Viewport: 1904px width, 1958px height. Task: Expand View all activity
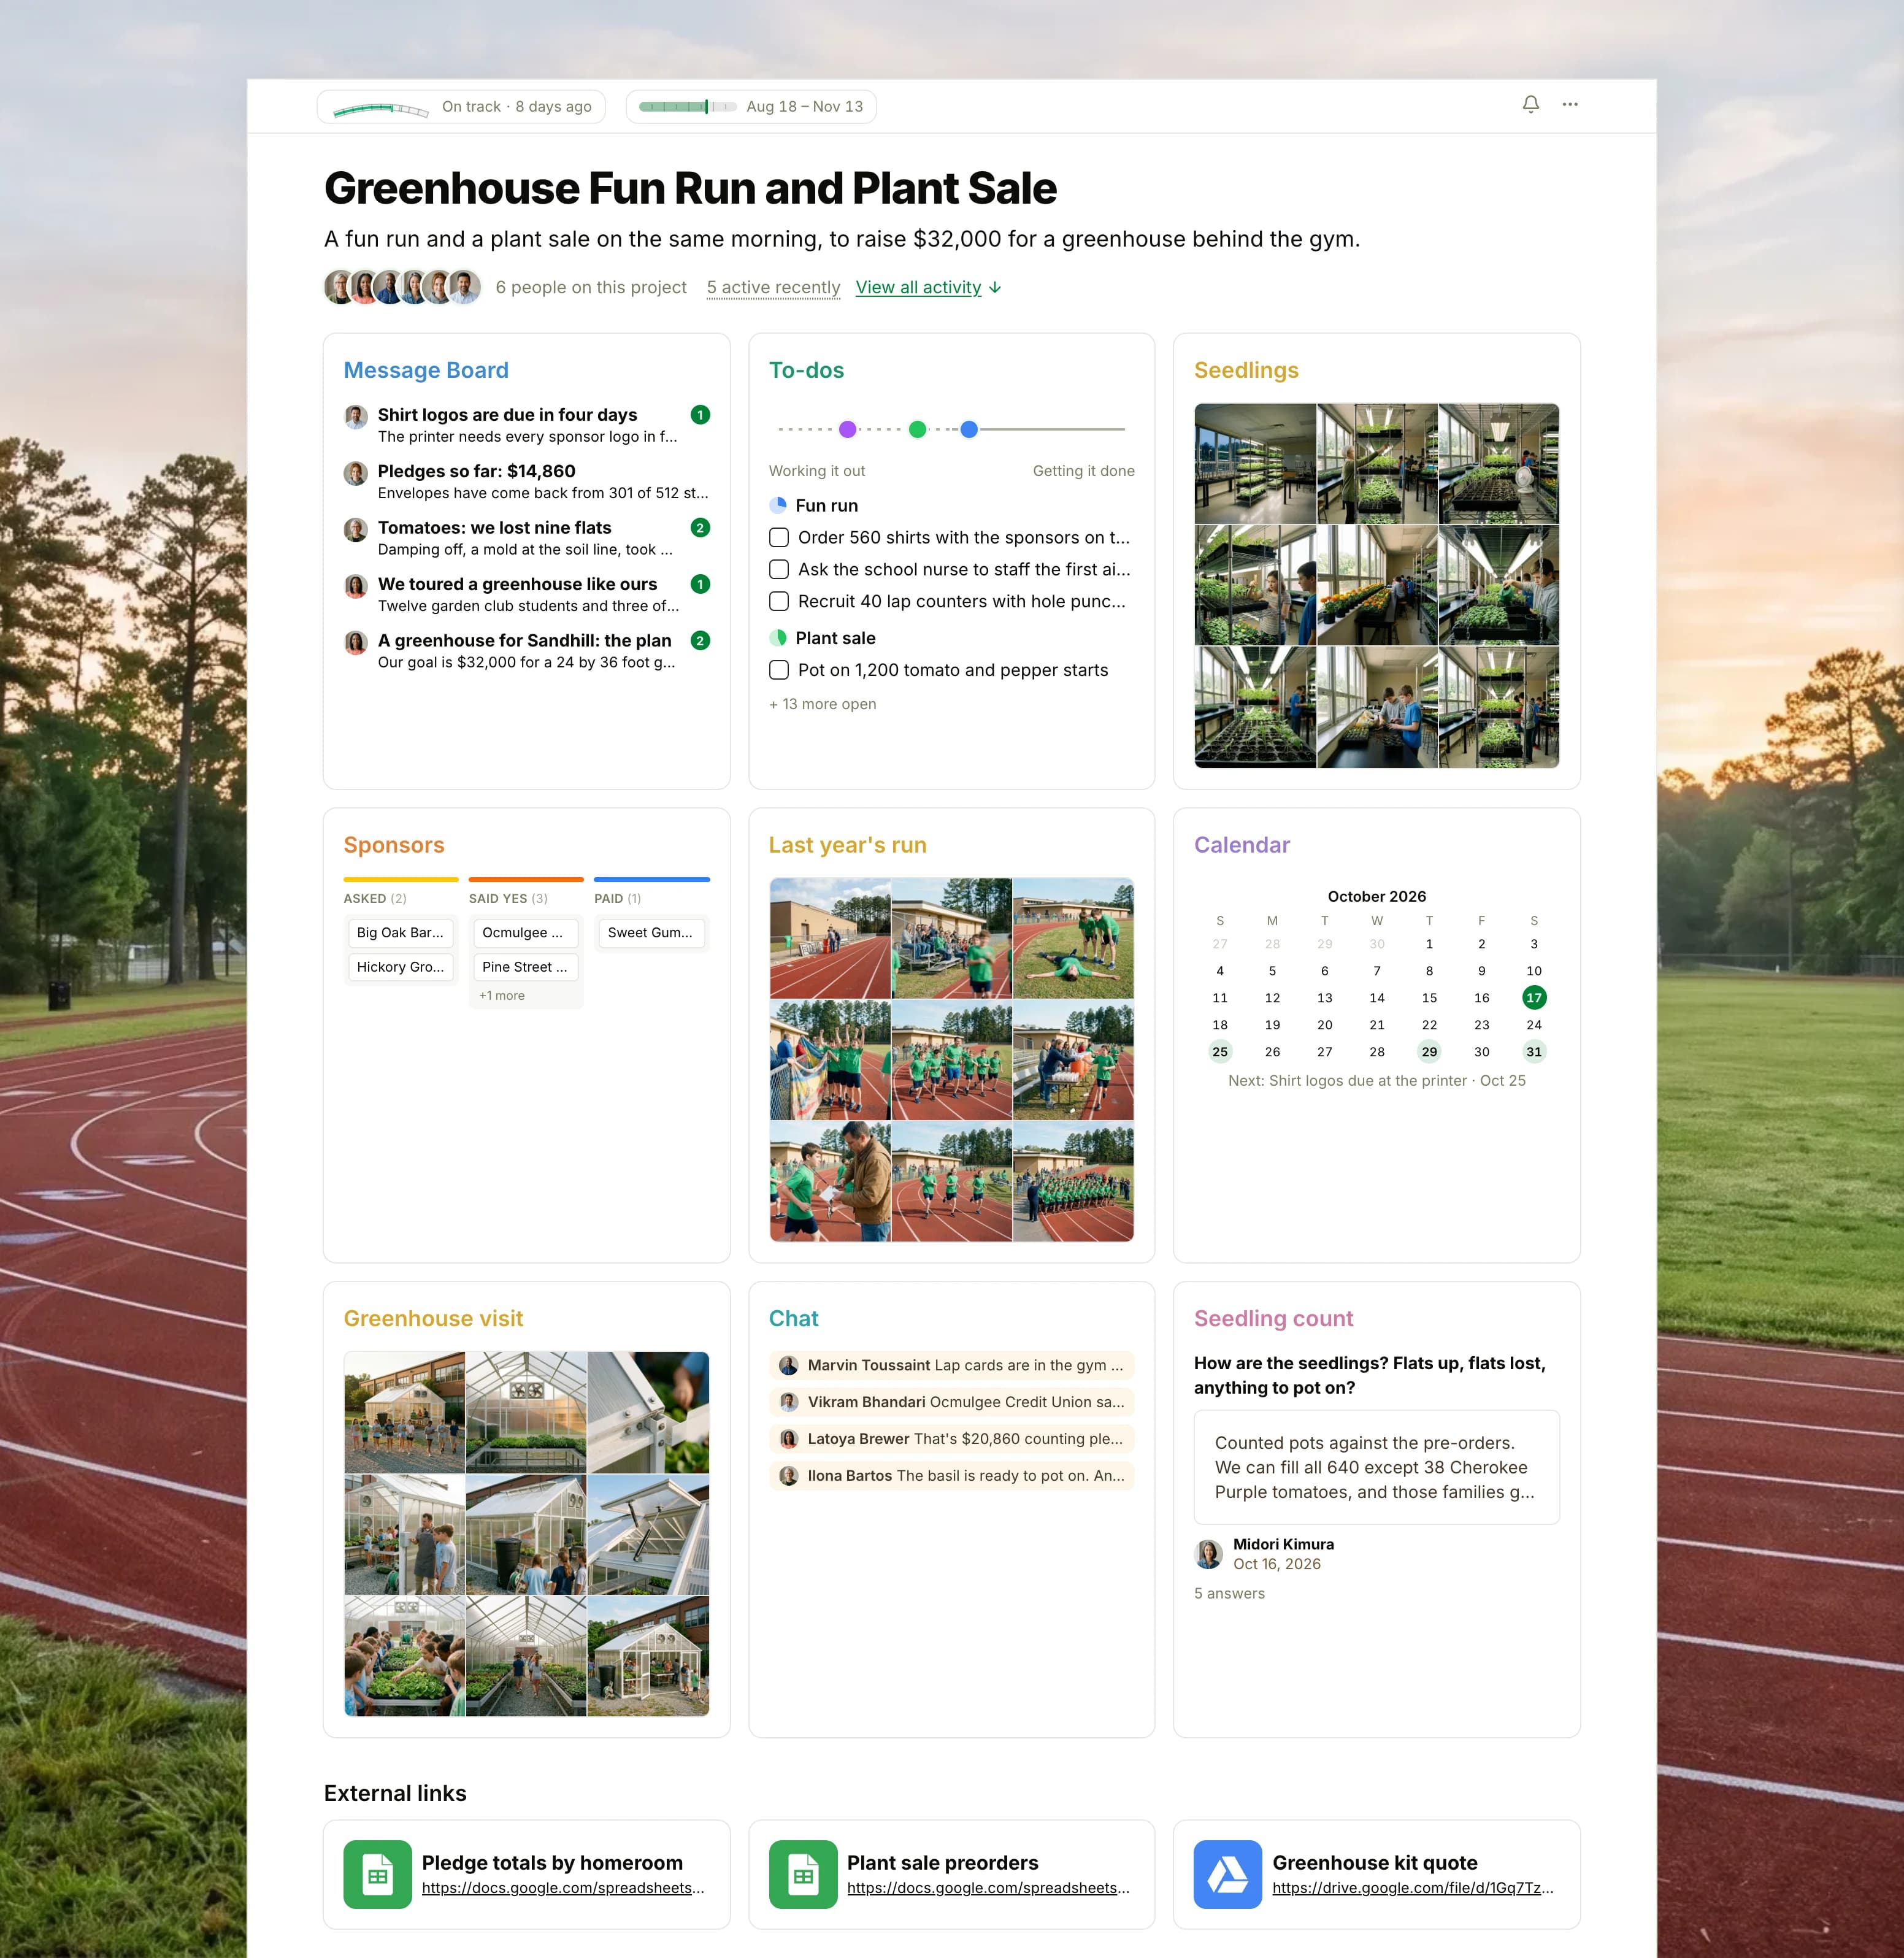928,287
